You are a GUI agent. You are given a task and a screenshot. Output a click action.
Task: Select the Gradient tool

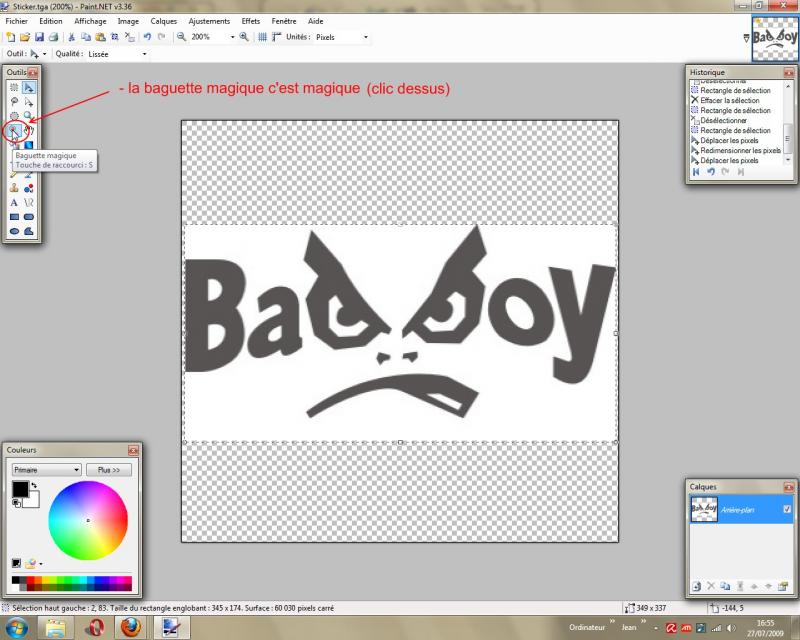(29, 145)
